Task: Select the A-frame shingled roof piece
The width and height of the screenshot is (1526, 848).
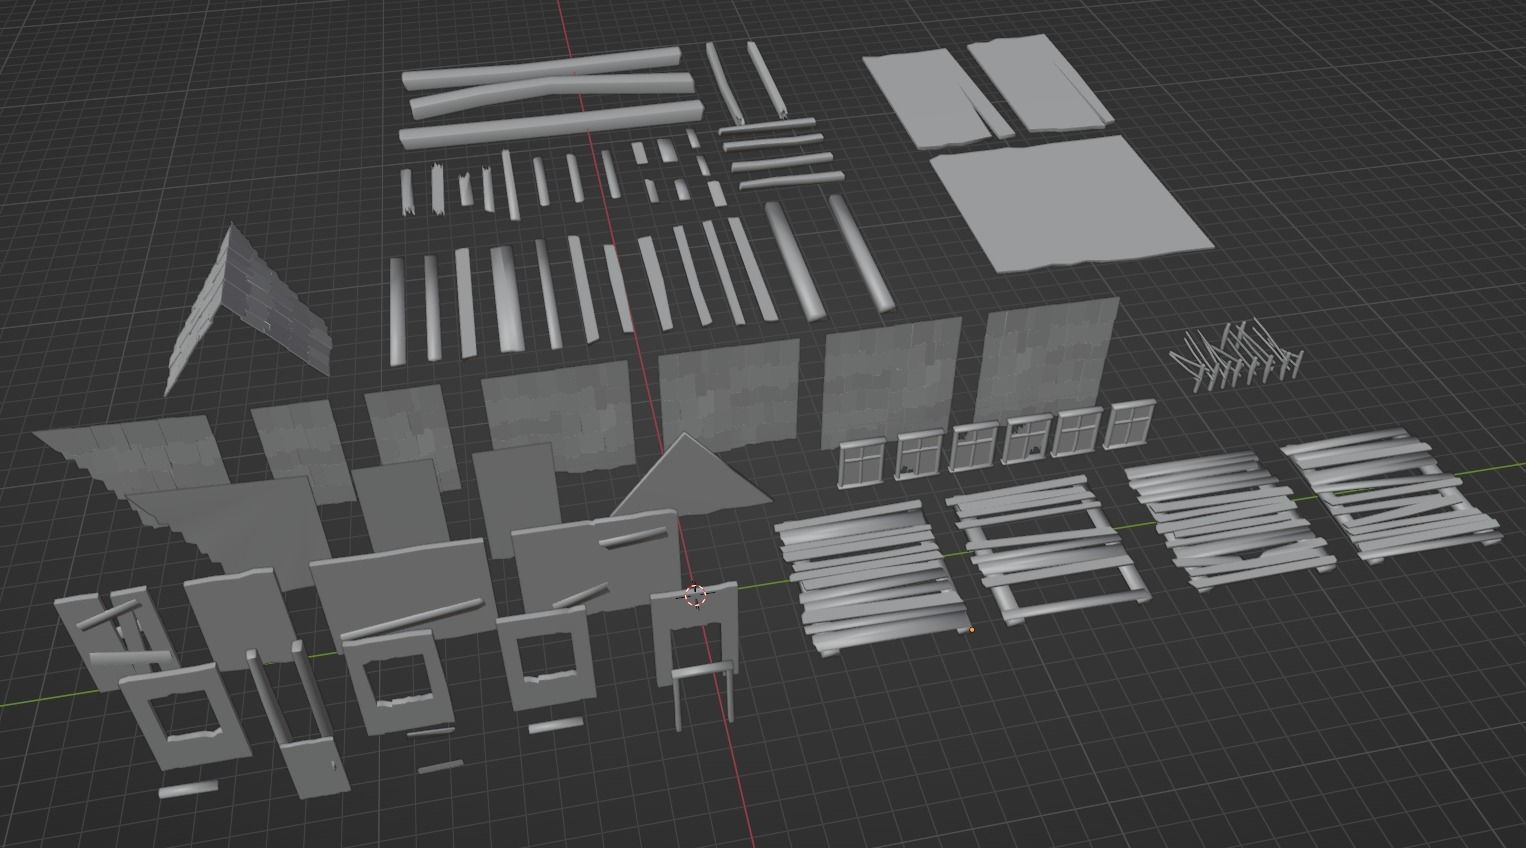Action: point(247,308)
